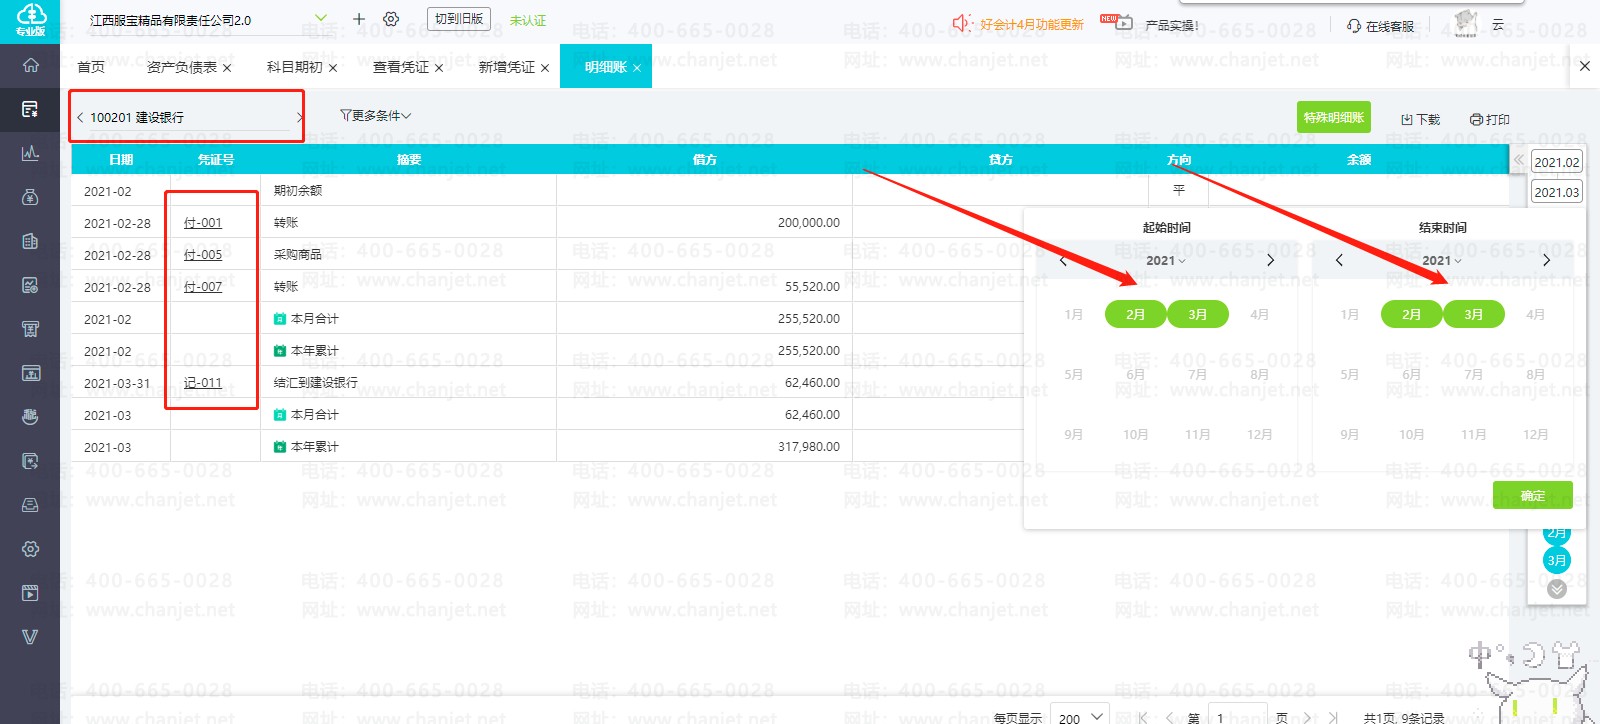Go to next year in end-time picker
Viewport: 1600px width, 724px height.
[x=1547, y=260]
